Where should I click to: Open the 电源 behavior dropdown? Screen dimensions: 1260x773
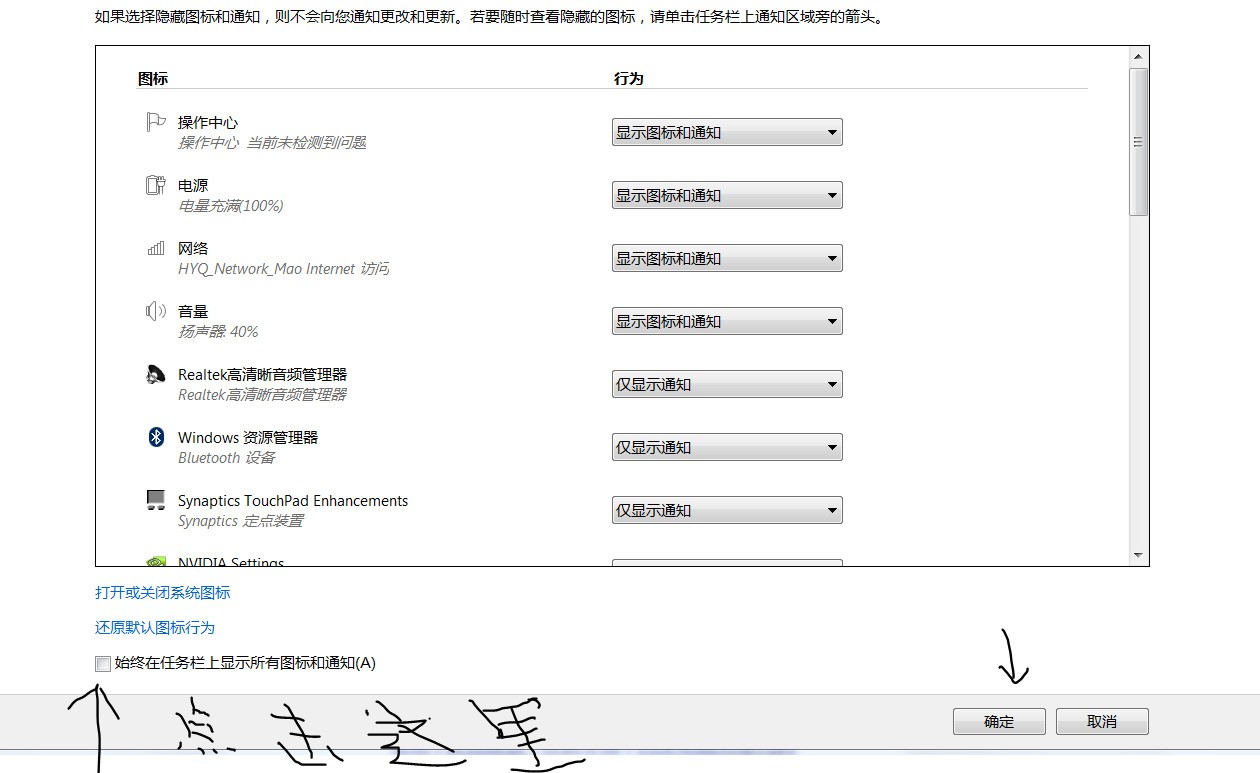727,195
